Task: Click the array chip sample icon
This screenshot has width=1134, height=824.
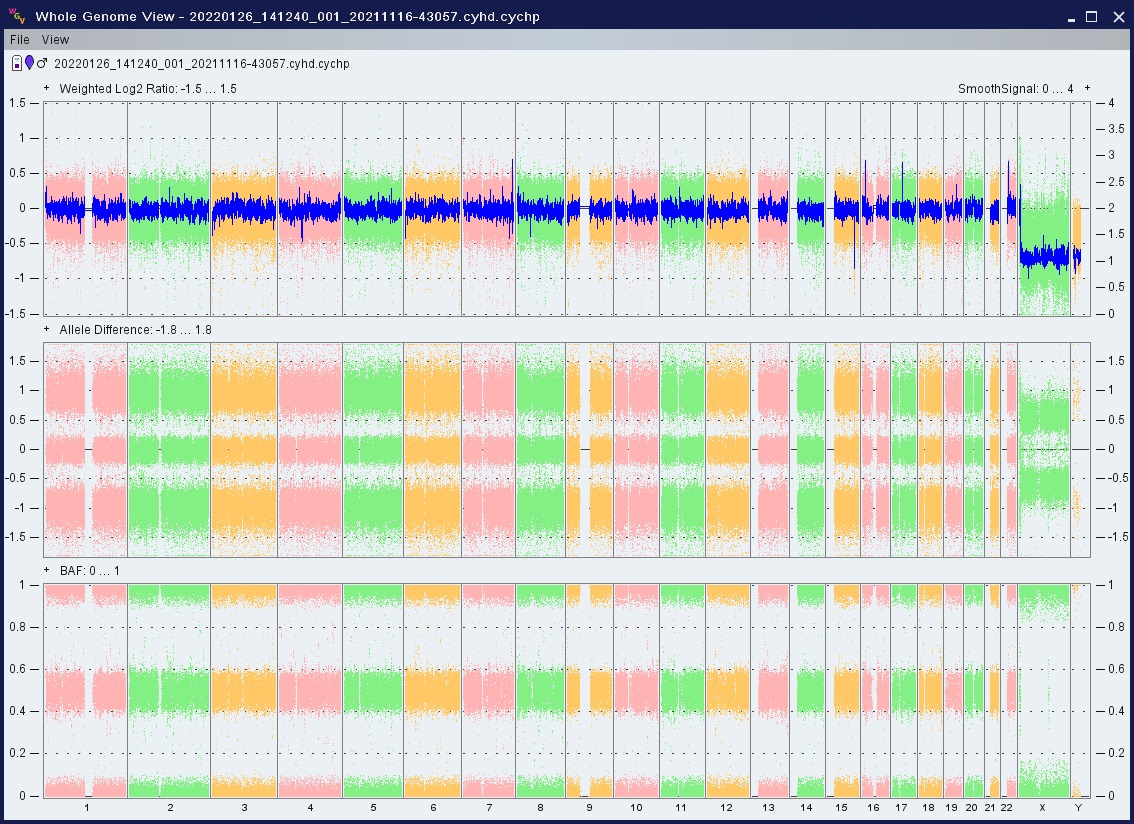Action: 17,64
